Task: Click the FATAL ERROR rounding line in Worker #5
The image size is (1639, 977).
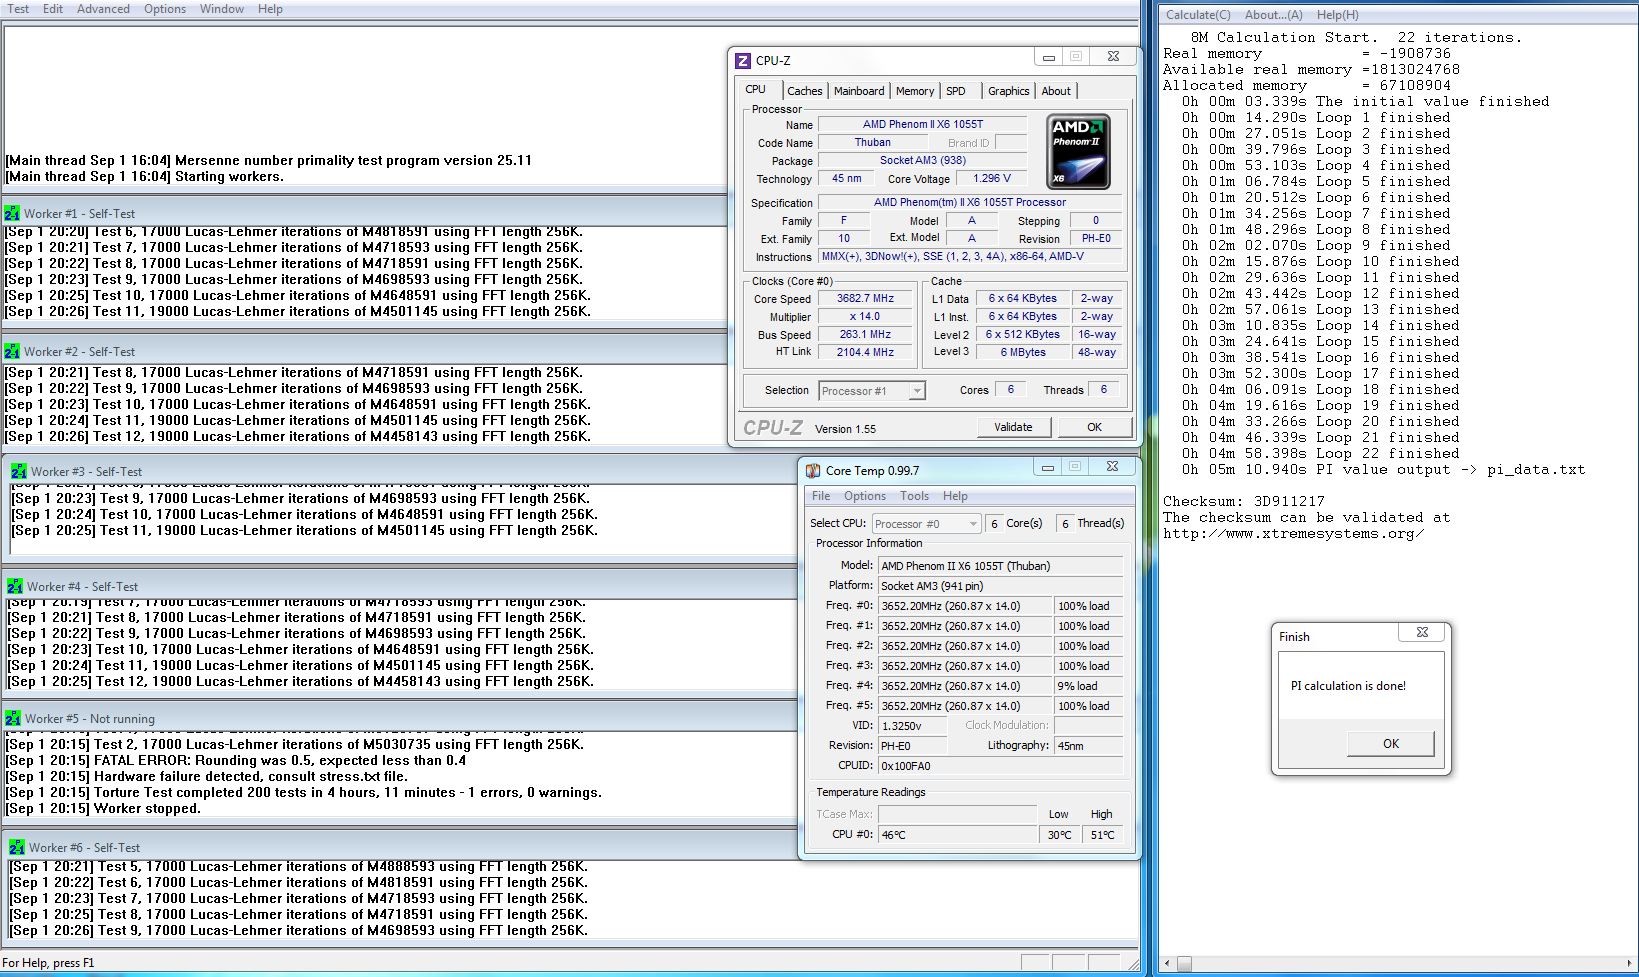Action: [236, 760]
